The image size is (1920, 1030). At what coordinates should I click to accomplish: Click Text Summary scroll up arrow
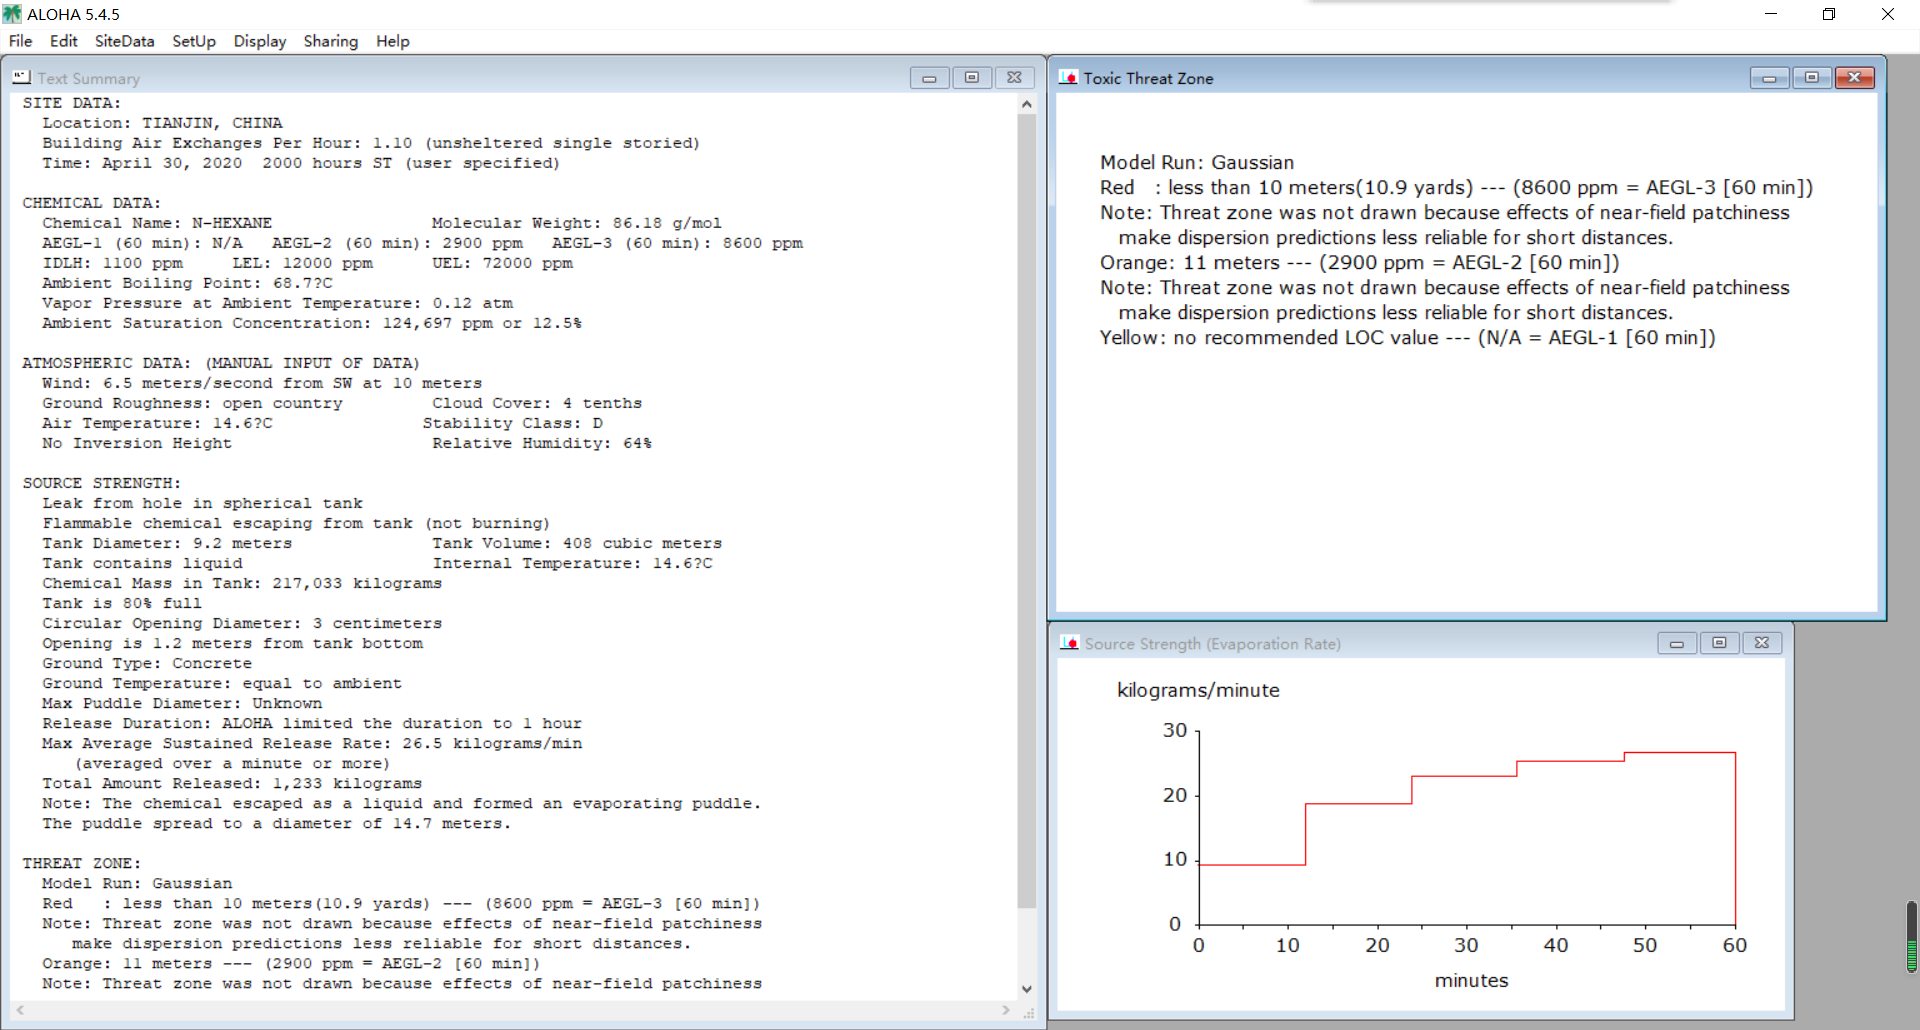click(x=1026, y=104)
